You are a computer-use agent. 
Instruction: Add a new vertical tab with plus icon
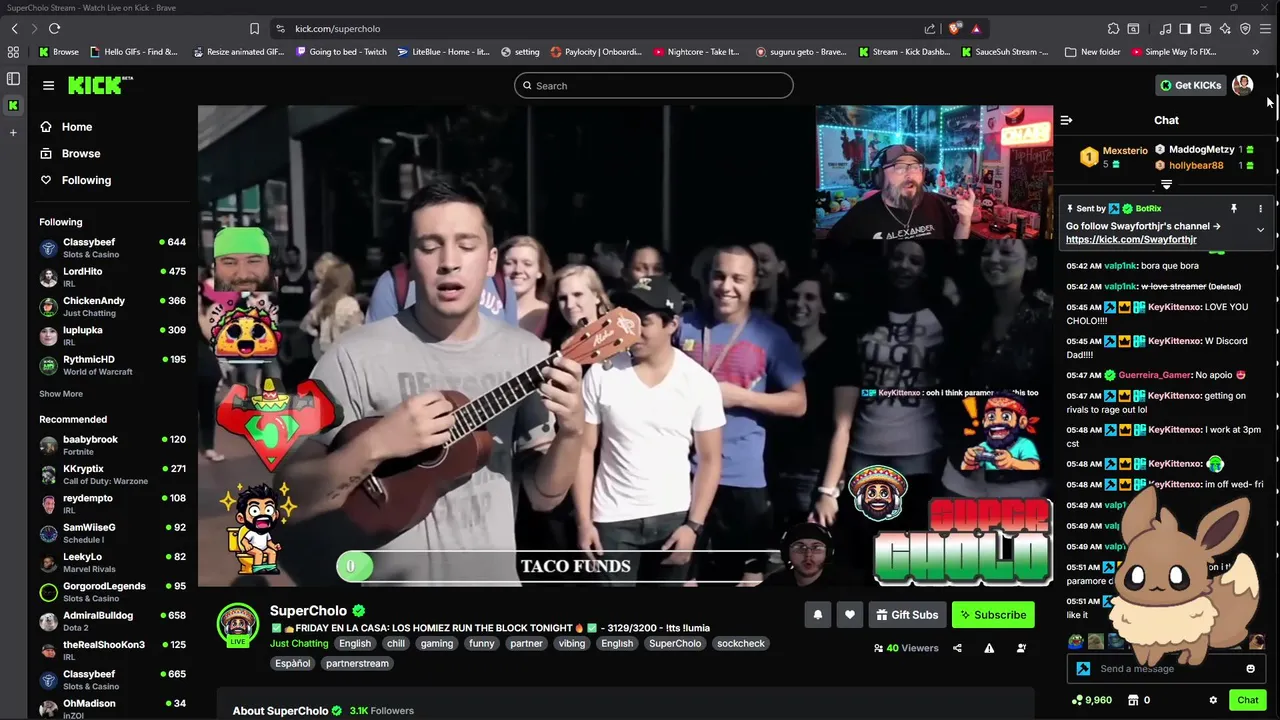(x=13, y=132)
